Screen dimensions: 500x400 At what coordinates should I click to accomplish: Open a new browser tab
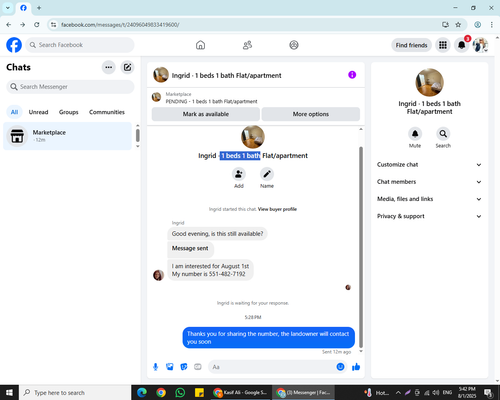(39, 8)
